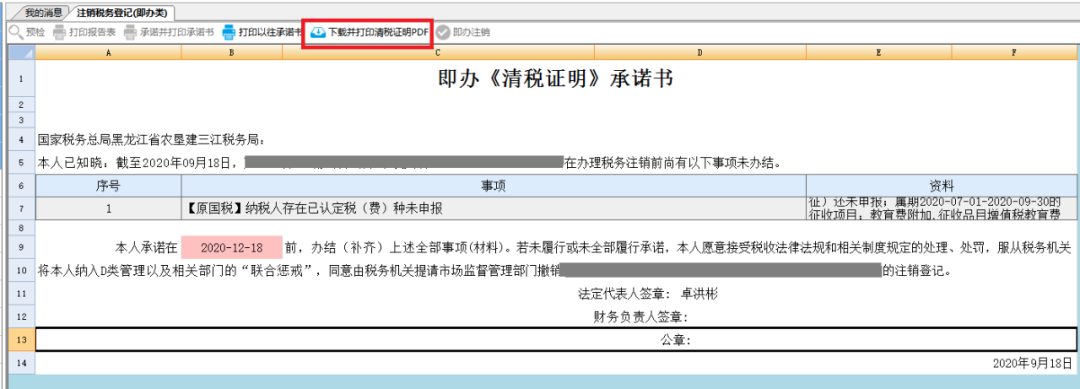Click the 预检 magnifier icon

[x=16, y=32]
